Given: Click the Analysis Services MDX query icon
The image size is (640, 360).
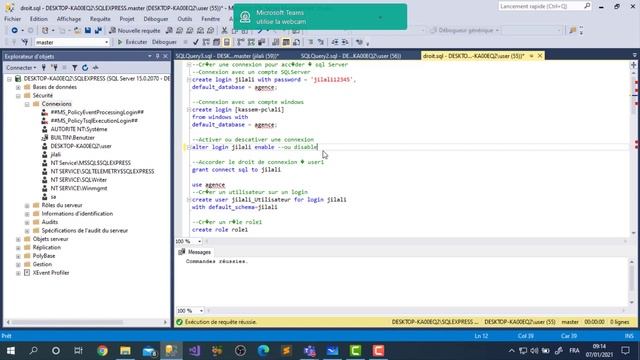Looking at the screenshot, I should click(x=180, y=30).
